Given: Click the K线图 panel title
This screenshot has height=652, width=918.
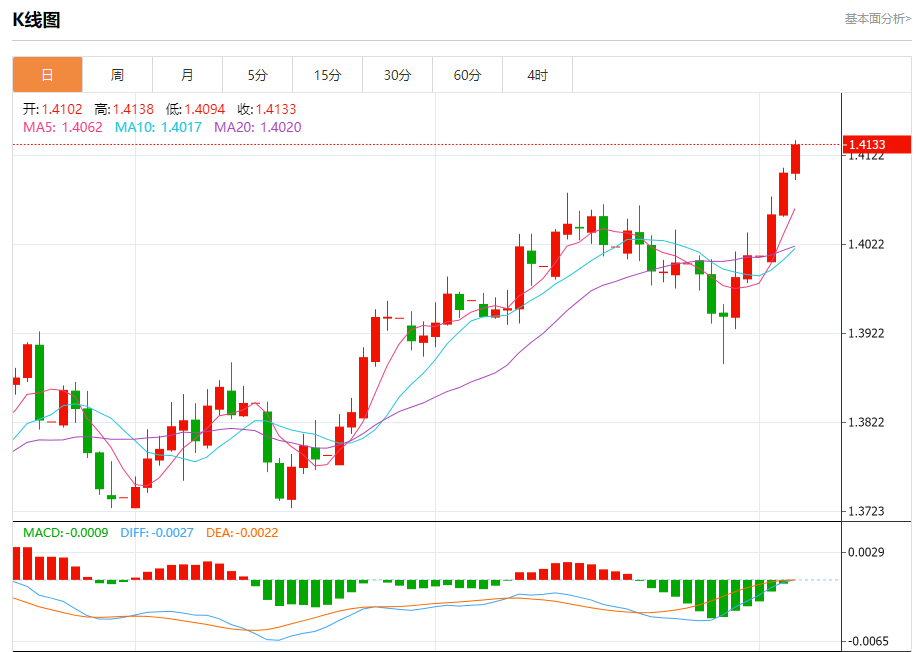Looking at the screenshot, I should [36, 19].
